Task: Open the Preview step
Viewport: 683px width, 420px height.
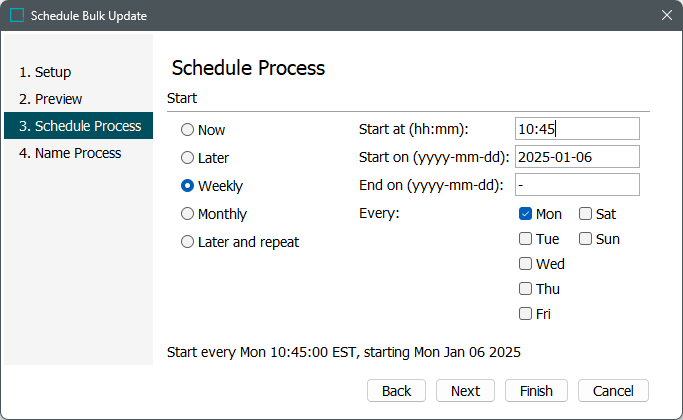Action: (50, 99)
